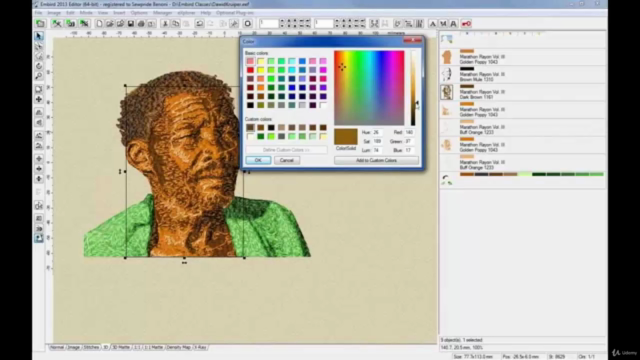
Task: Click the Sat value field
Action: [x=377, y=141]
